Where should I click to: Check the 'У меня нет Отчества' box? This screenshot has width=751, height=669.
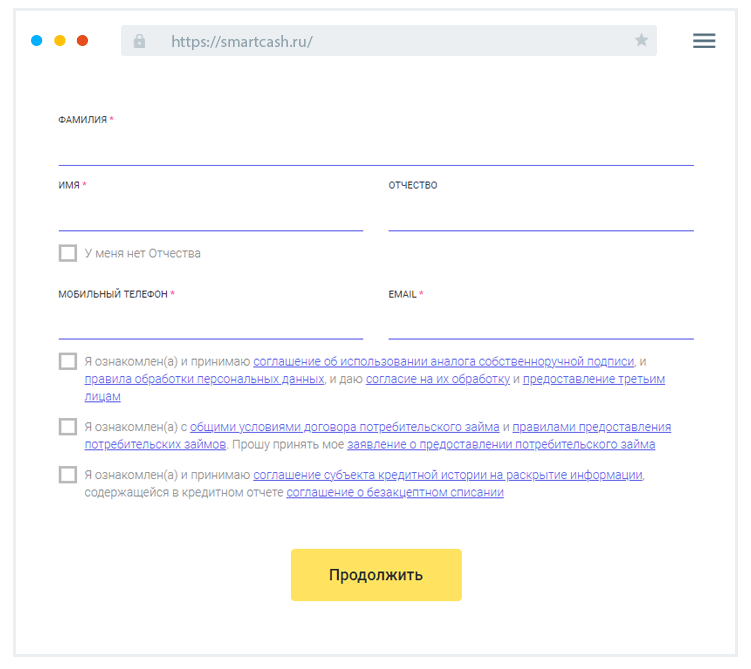pos(68,253)
